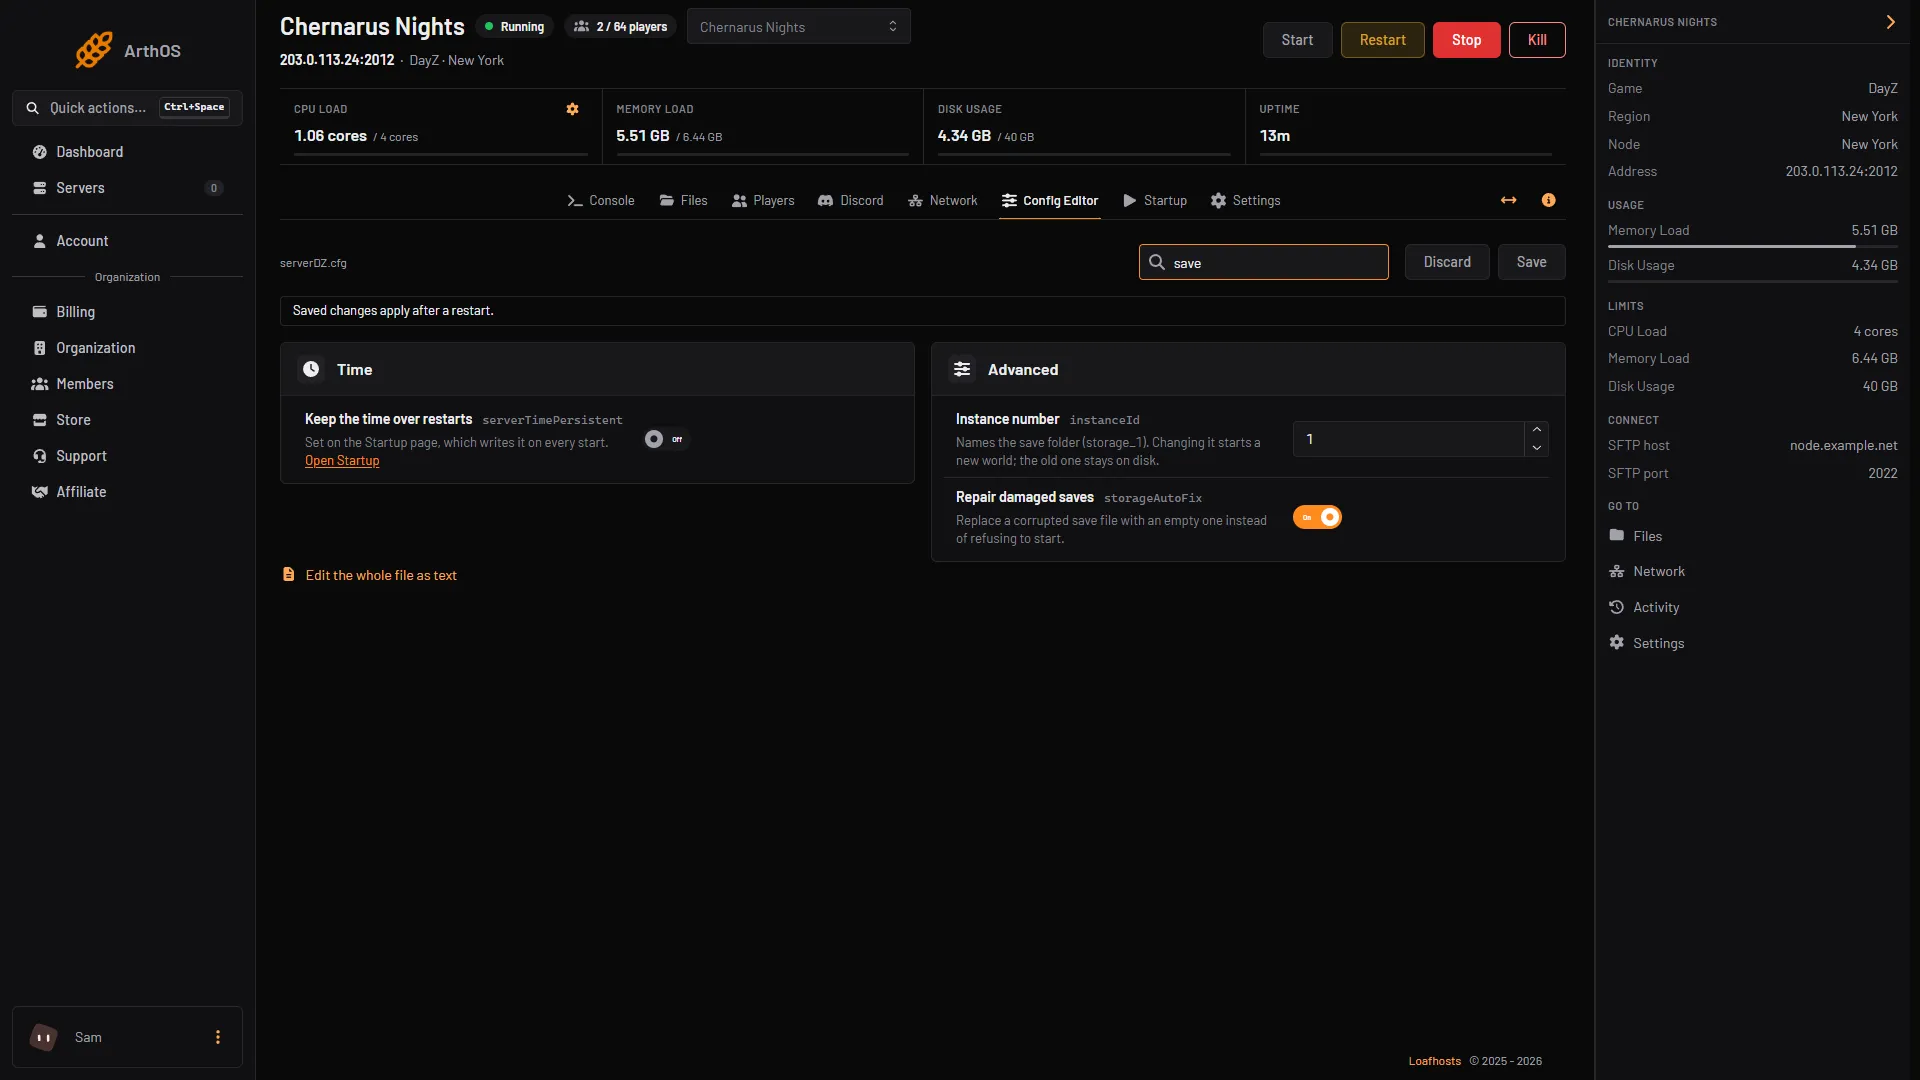The width and height of the screenshot is (1920, 1080).
Task: Open the Chernarus Nights server dropdown
Action: click(798, 27)
